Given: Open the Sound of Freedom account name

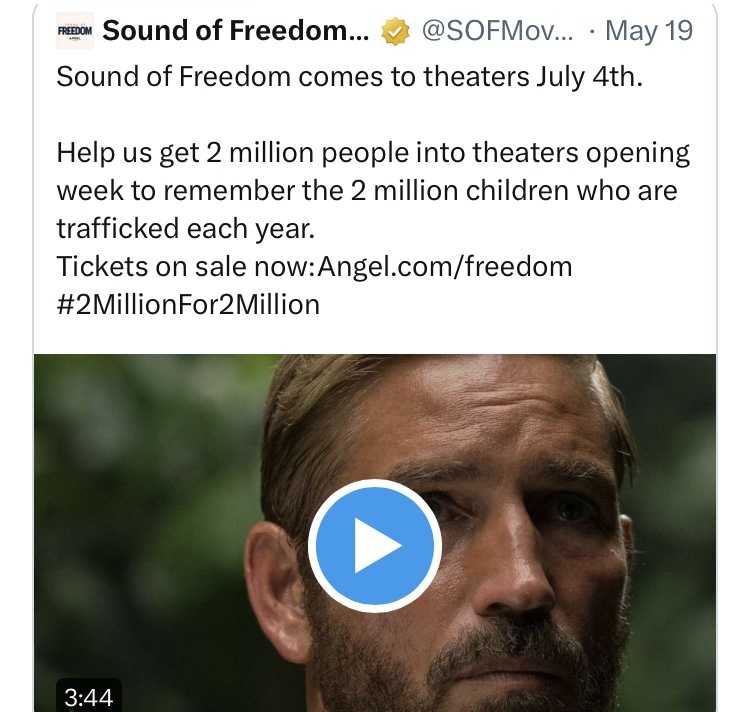Looking at the screenshot, I should point(236,31).
